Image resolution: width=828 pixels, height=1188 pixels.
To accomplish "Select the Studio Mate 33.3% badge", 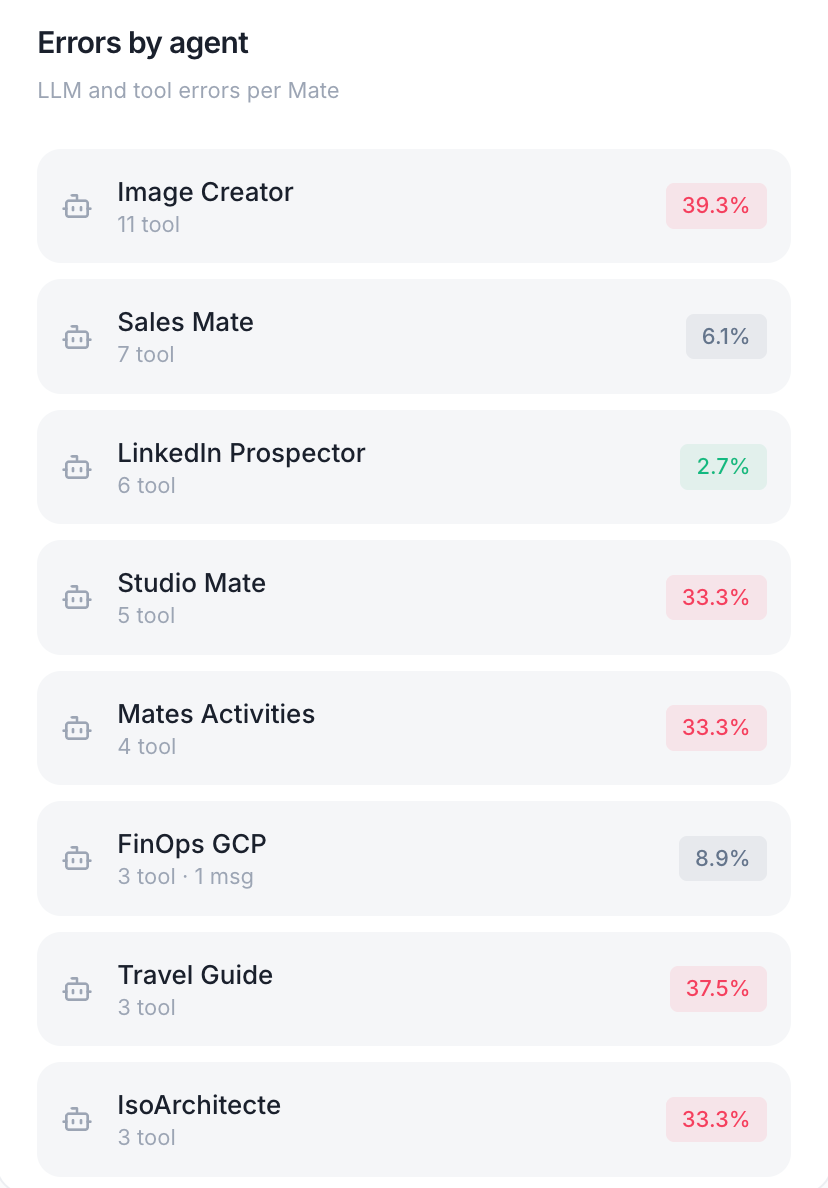I will tap(716, 598).
